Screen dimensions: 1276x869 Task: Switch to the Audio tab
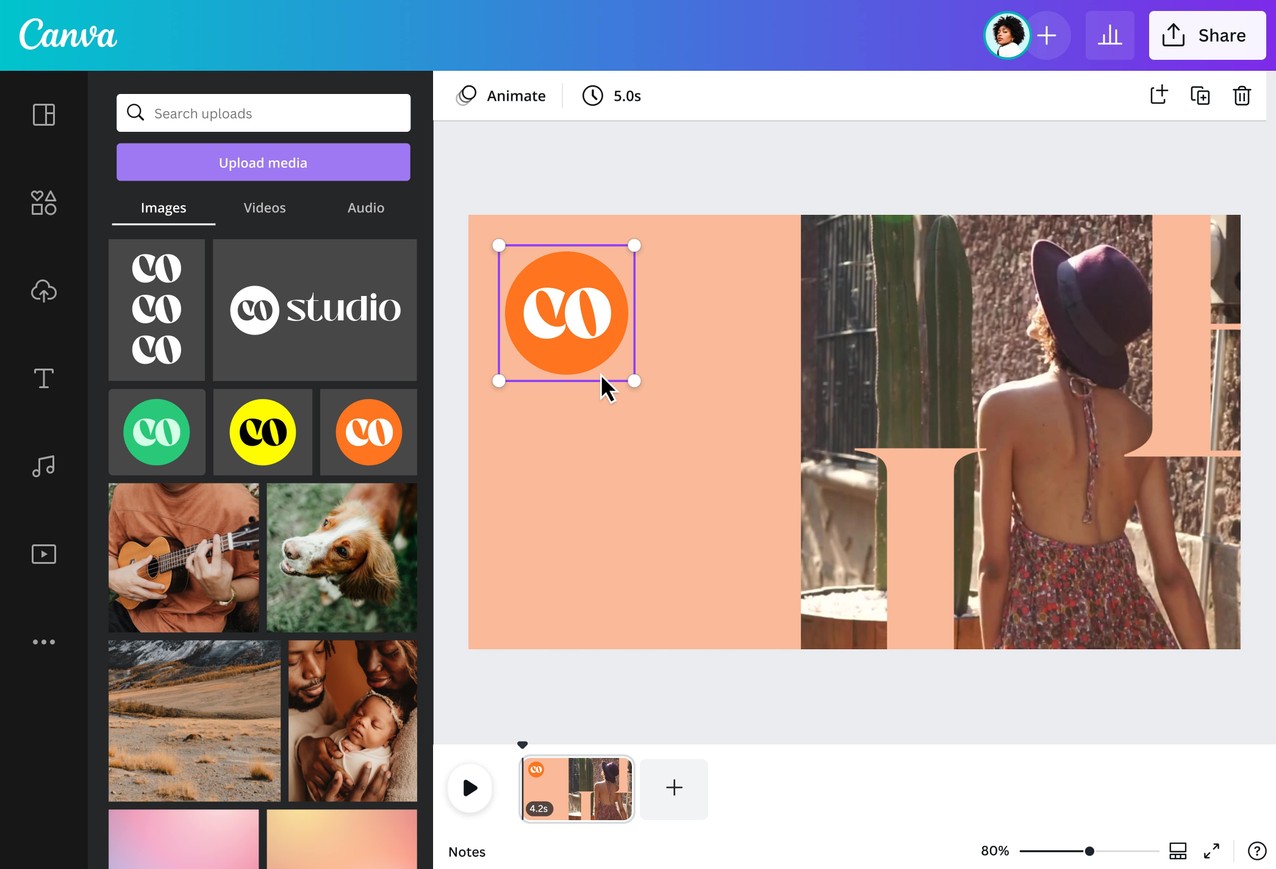tap(365, 208)
